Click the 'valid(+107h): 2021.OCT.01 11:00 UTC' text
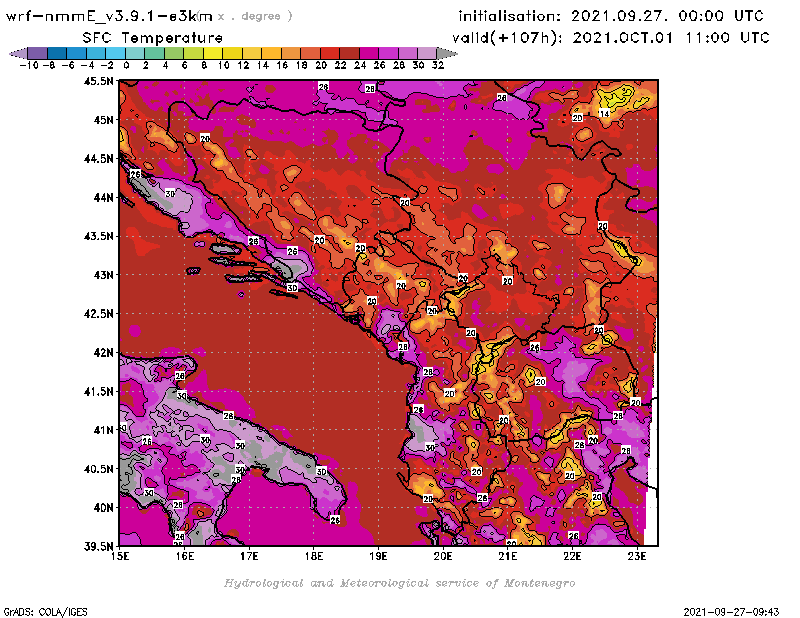The image size is (800, 618). [x=610, y=38]
